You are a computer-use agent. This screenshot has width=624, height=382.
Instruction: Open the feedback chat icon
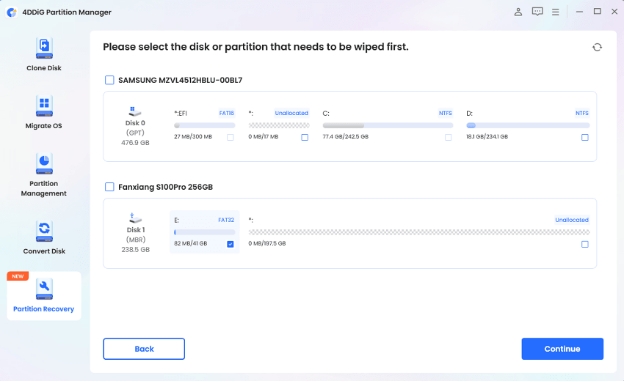(537, 12)
